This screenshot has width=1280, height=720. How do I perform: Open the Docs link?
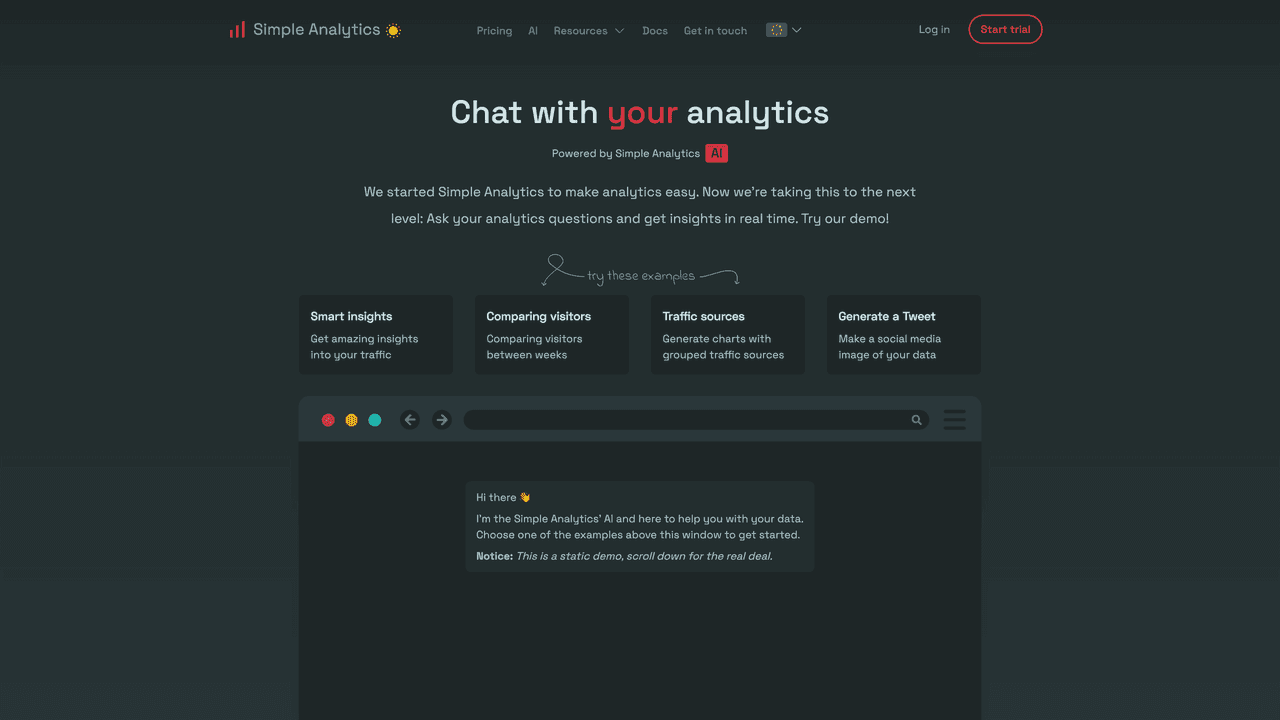click(x=655, y=31)
